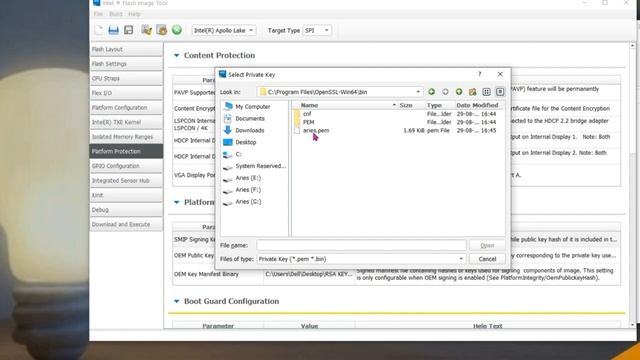The width and height of the screenshot is (640, 360).
Task: Switch file dialog to List view
Action: click(486, 92)
